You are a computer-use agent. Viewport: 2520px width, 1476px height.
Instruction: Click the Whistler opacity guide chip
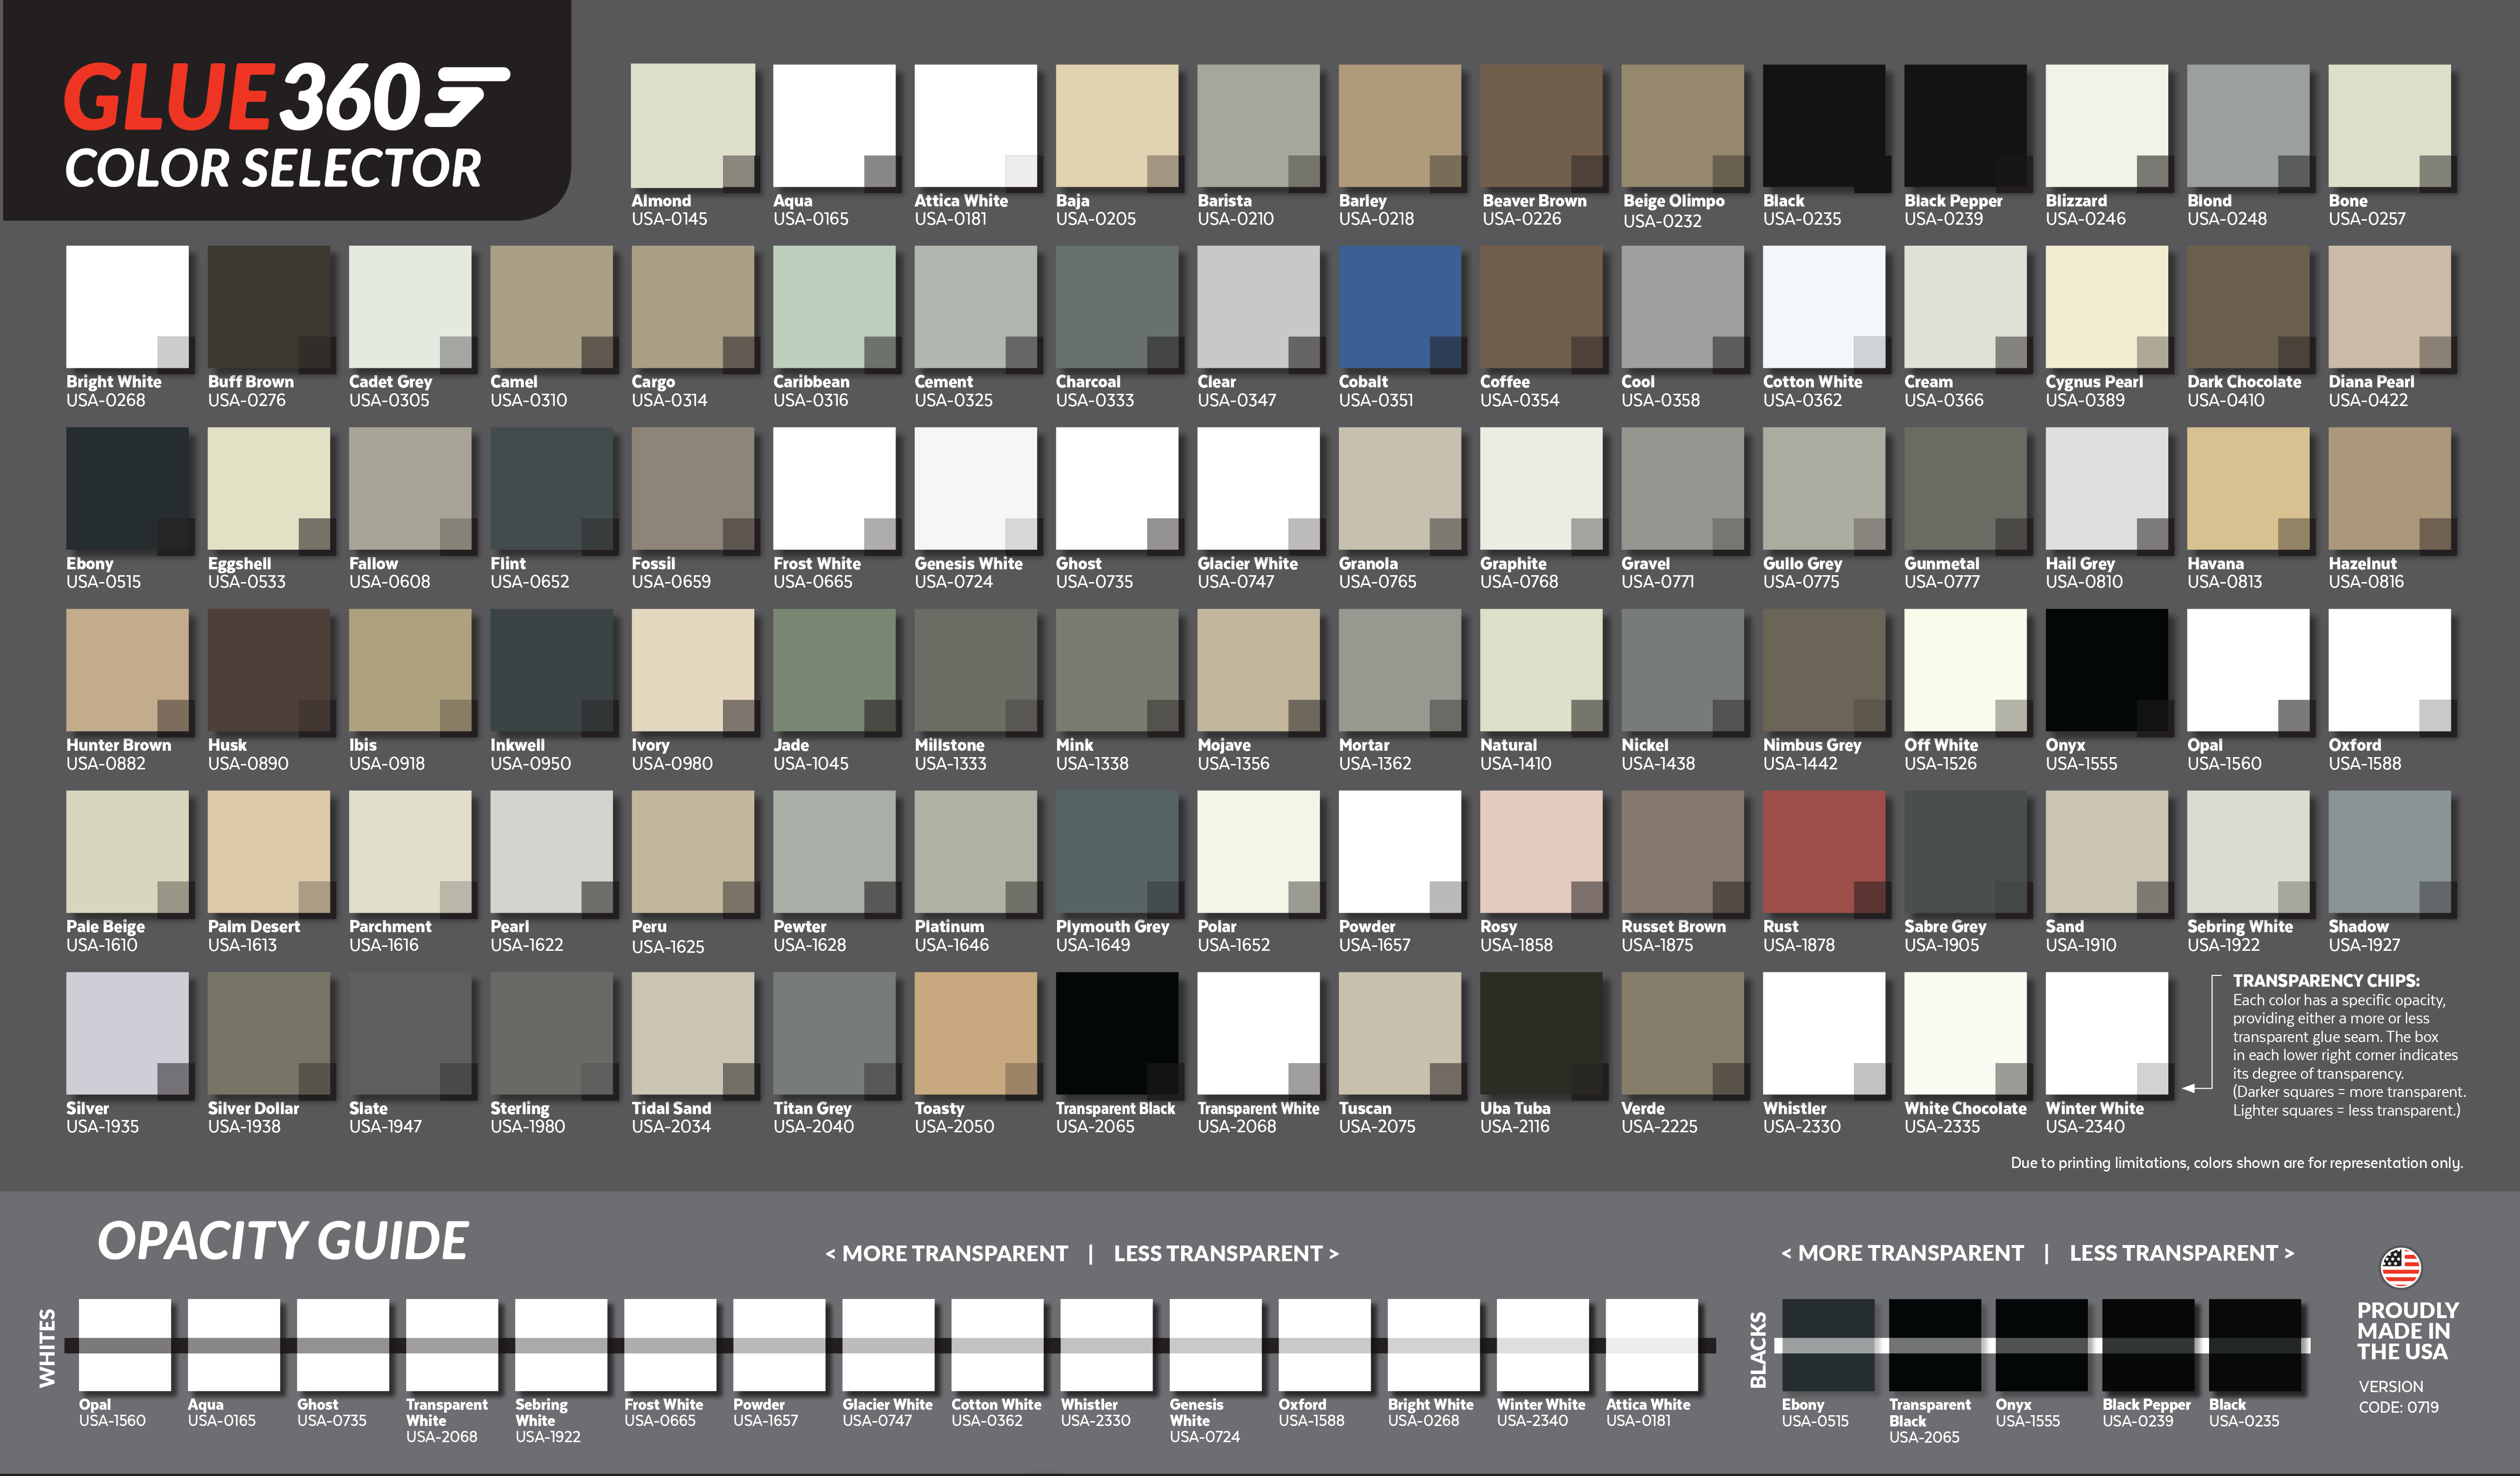point(1106,1345)
